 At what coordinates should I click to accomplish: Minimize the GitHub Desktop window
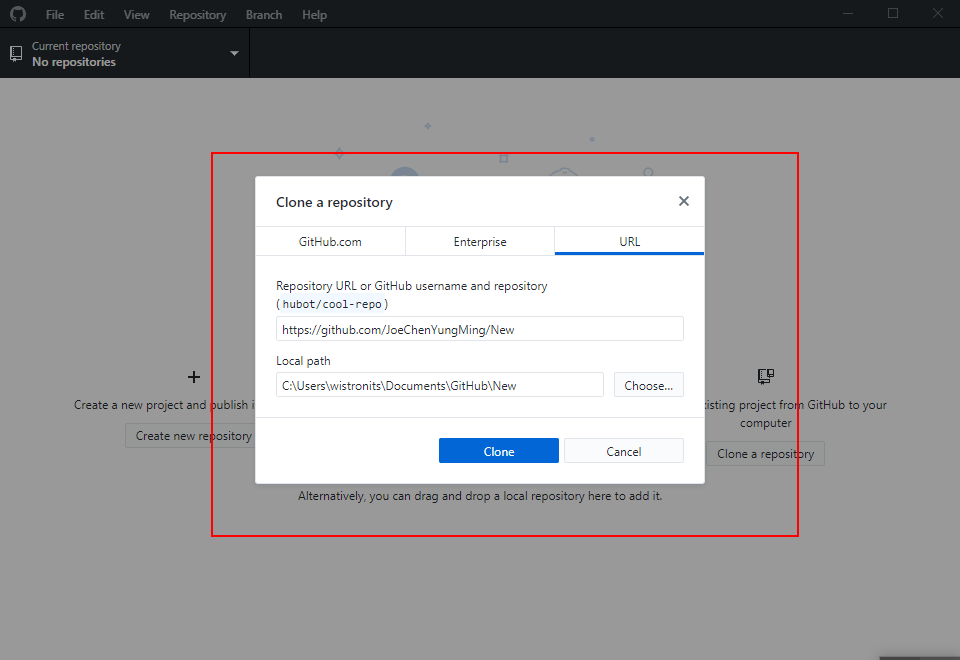click(x=848, y=13)
